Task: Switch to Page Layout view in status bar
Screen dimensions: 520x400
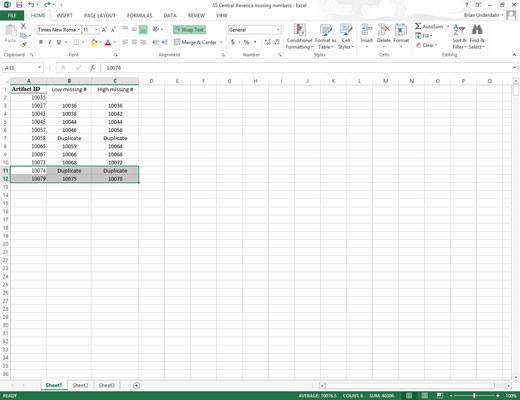Action: pos(424,396)
